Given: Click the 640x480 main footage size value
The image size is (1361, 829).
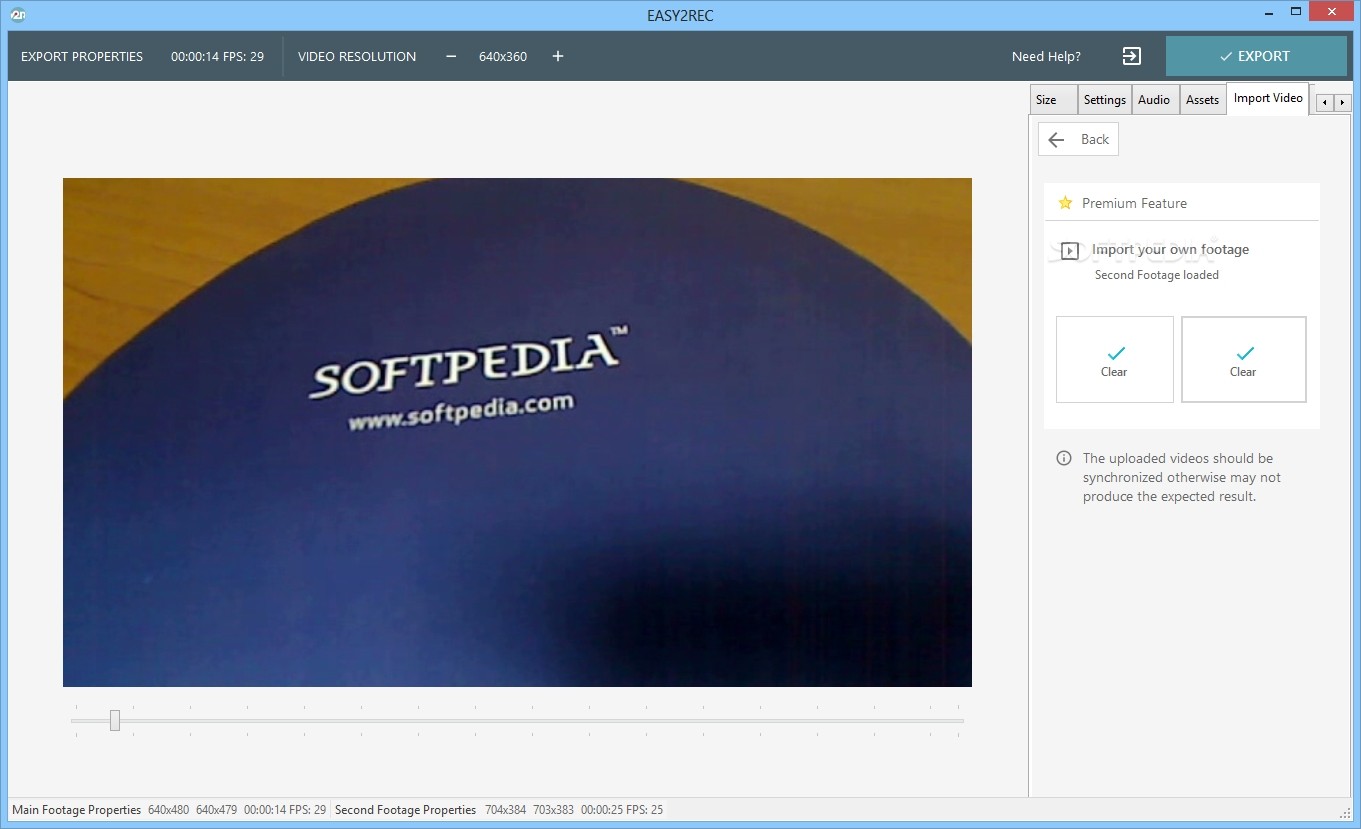Looking at the screenshot, I should click(x=169, y=809).
